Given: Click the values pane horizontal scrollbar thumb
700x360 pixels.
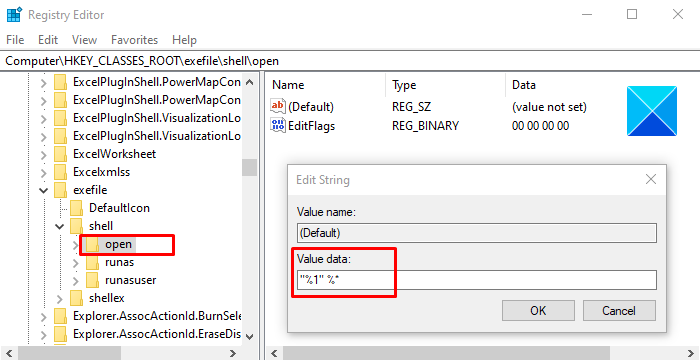Looking at the screenshot, I should coord(446,353).
